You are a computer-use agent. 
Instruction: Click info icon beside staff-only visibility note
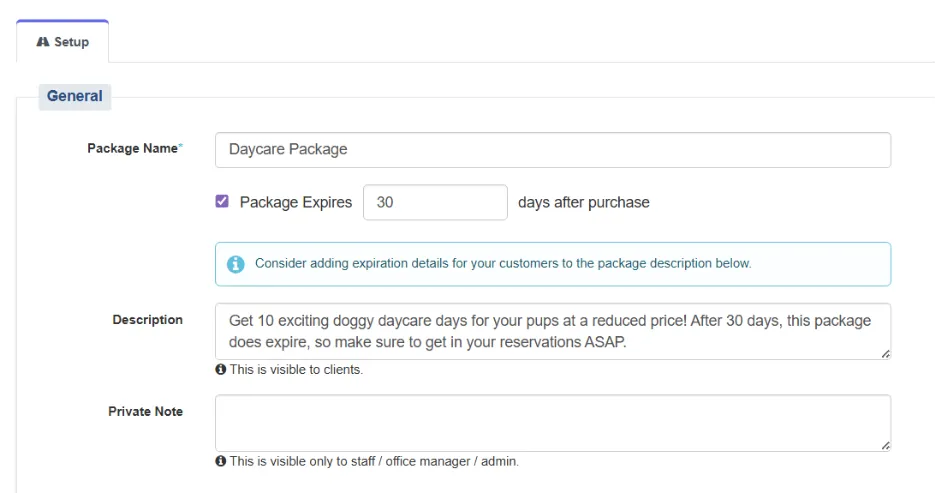coord(220,461)
